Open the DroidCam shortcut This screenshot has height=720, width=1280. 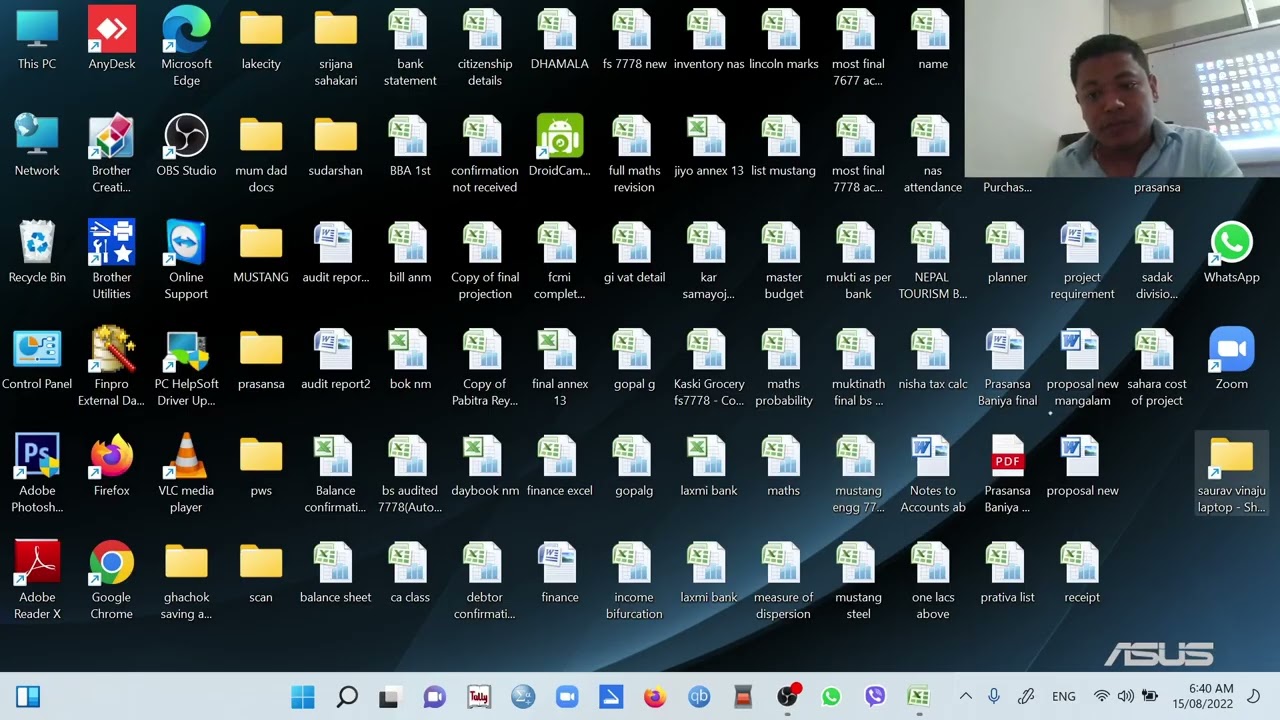(x=560, y=147)
